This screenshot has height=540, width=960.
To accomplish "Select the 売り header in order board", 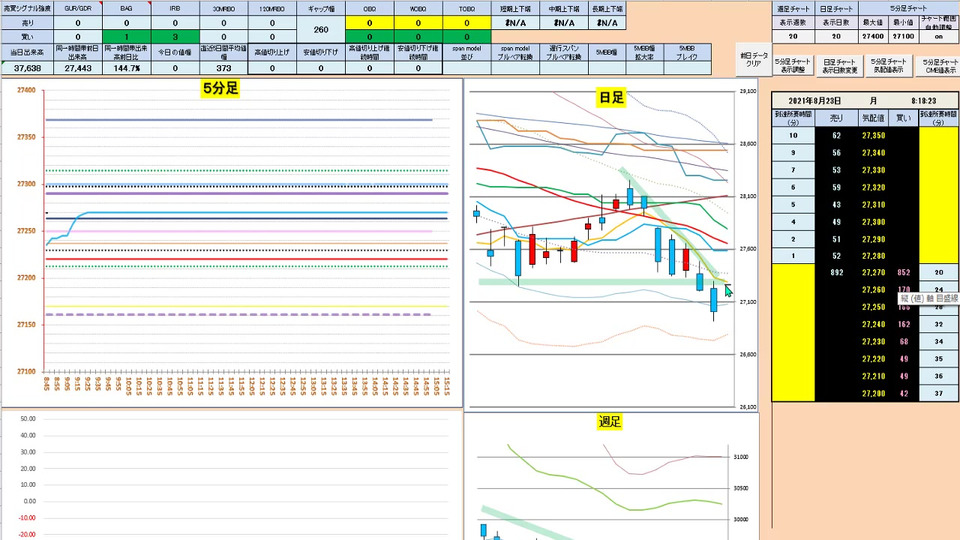I will (x=836, y=118).
